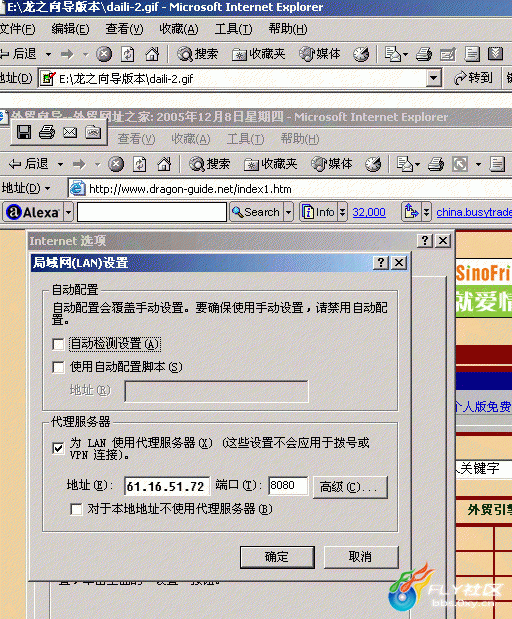
Task: Click the Refresh icon in the top toolbar
Action: (x=128, y=54)
